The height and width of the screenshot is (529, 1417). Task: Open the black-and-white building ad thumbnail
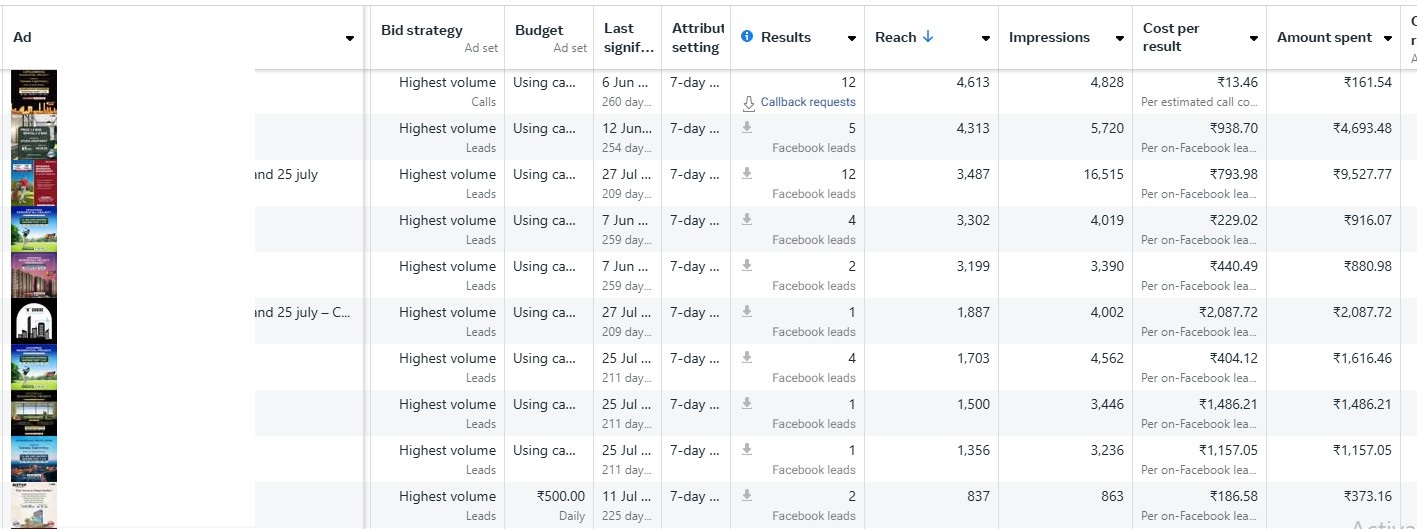[x=34, y=321]
